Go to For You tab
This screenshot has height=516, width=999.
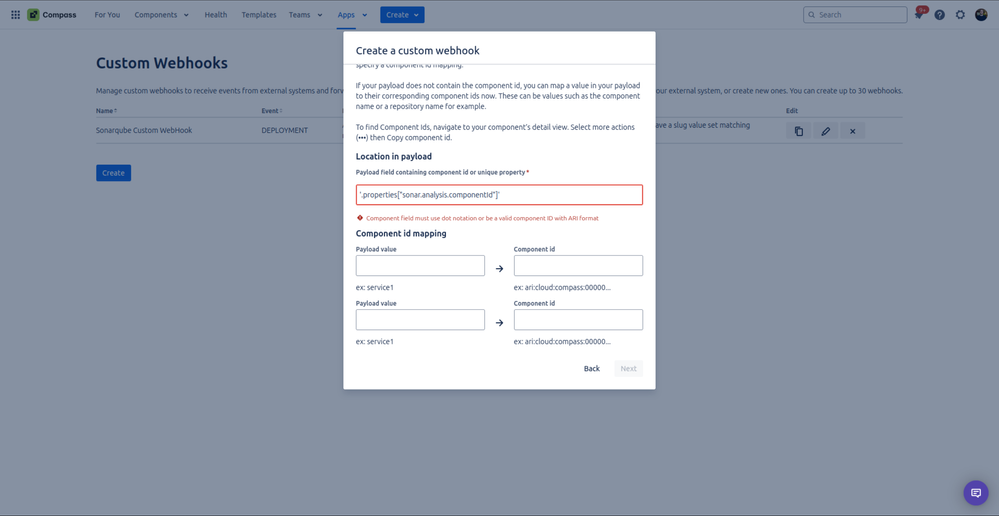[107, 15]
